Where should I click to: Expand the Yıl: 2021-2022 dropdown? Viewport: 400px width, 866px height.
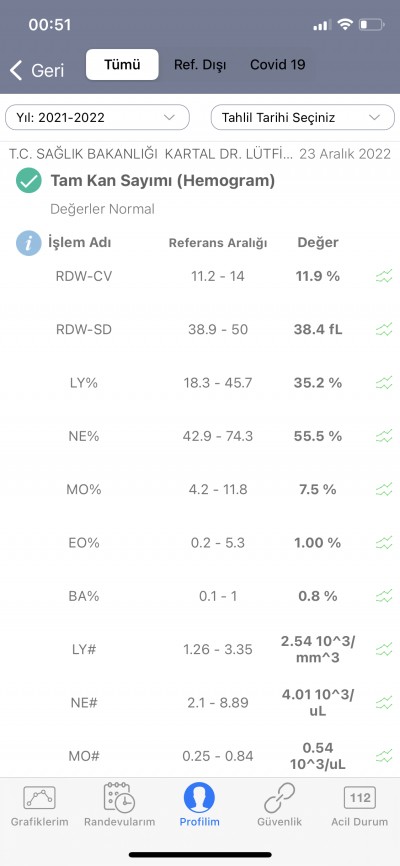pos(97,117)
